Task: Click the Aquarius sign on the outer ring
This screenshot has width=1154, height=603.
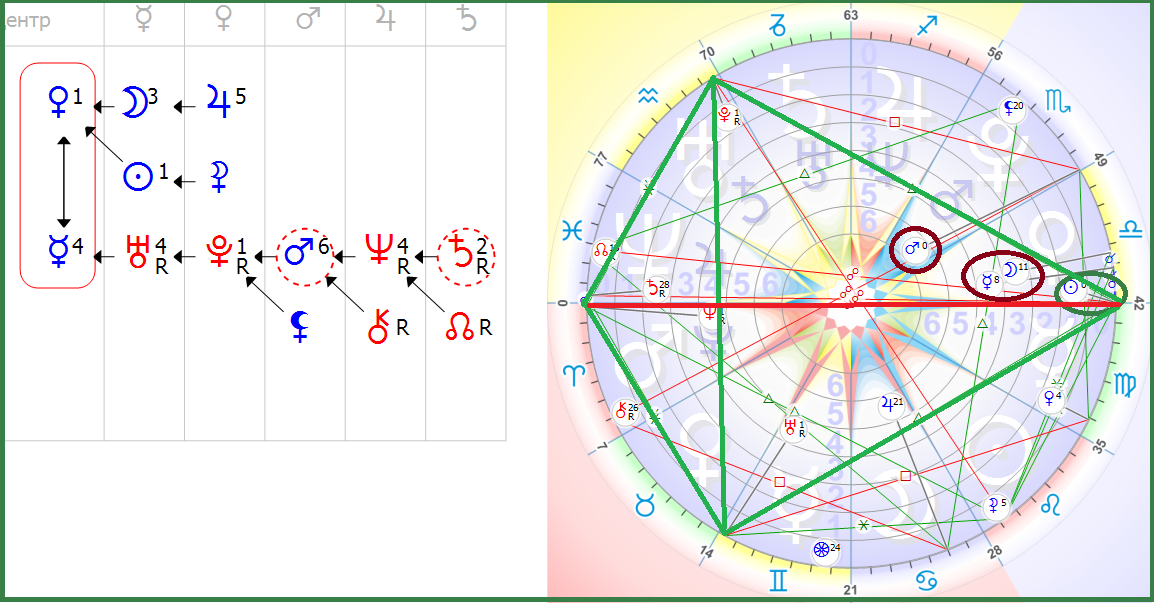Action: point(650,96)
